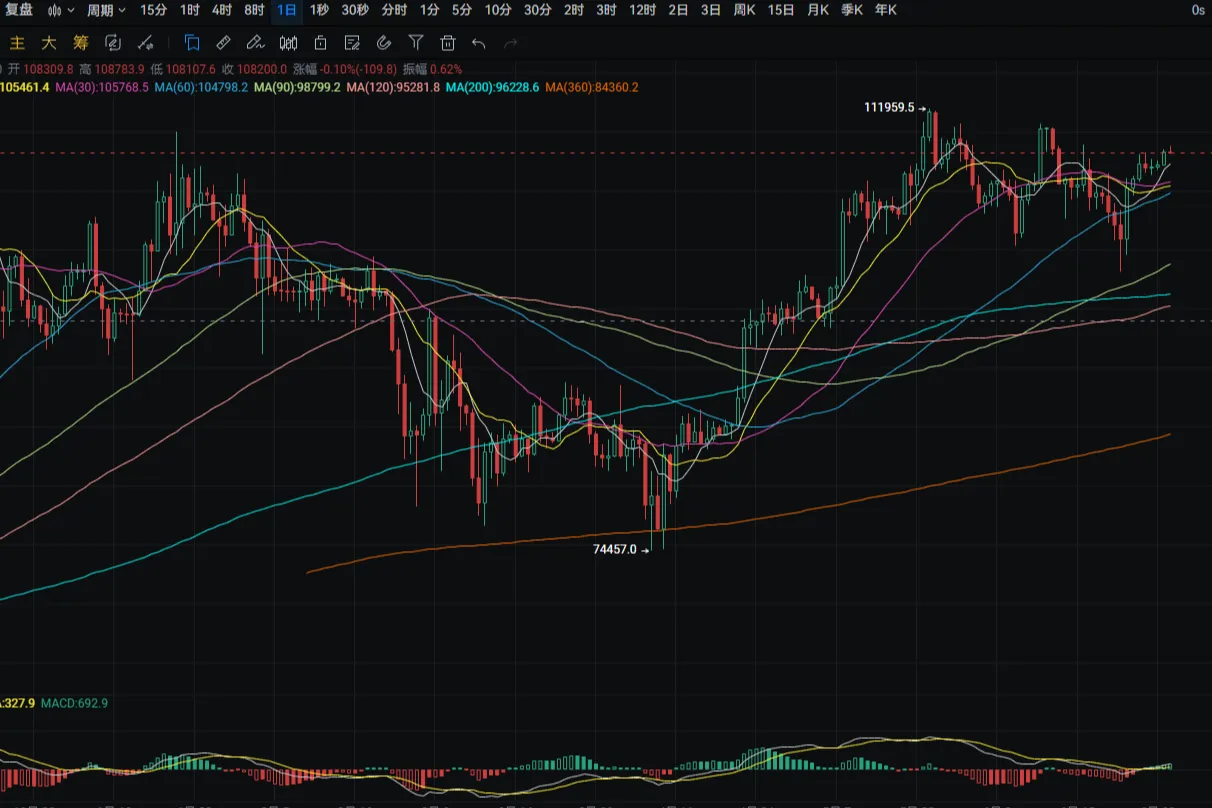Choose the 2日 timeframe
The height and width of the screenshot is (808, 1212).
(678, 10)
